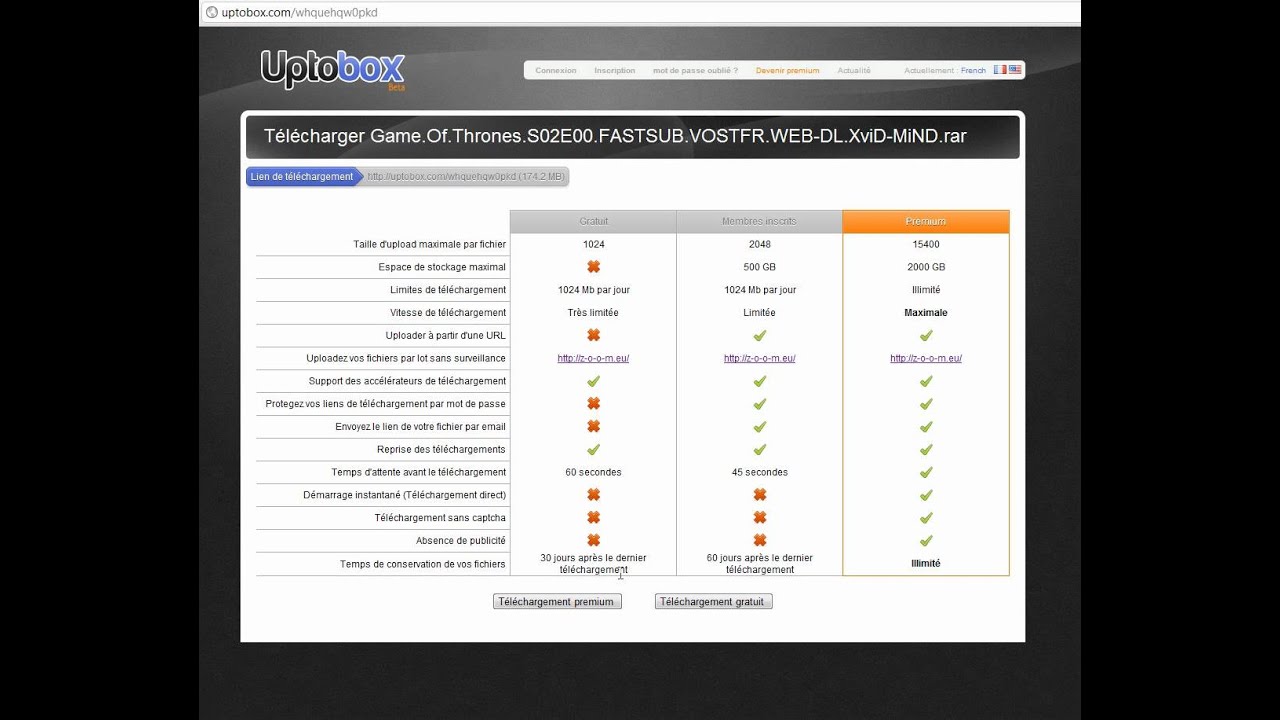
Task: Focus the browser address bar URL field
Action: coord(640,13)
